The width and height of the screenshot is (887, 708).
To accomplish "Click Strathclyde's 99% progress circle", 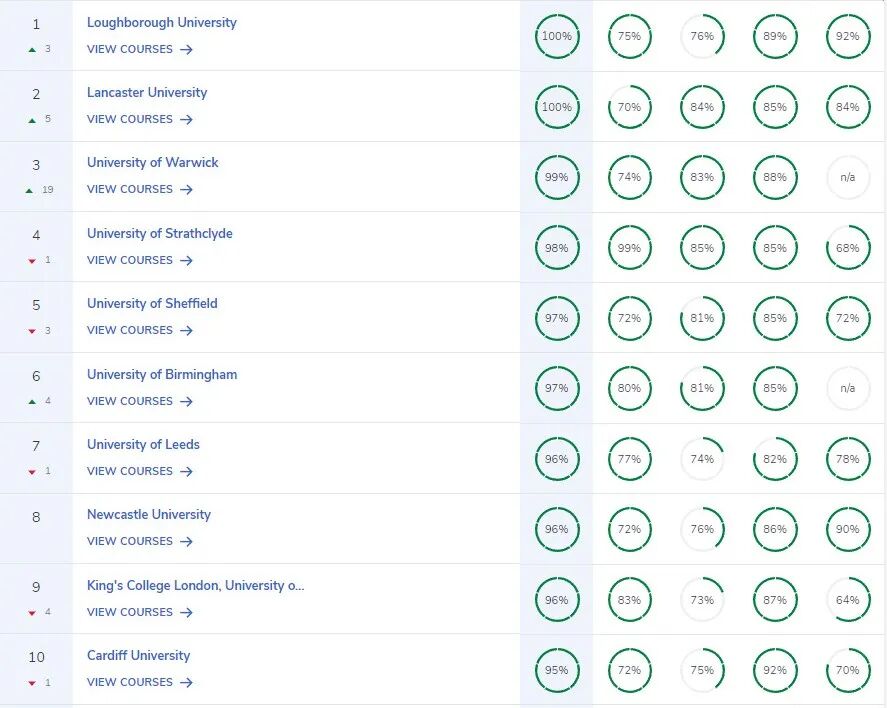I will pyautogui.click(x=629, y=248).
